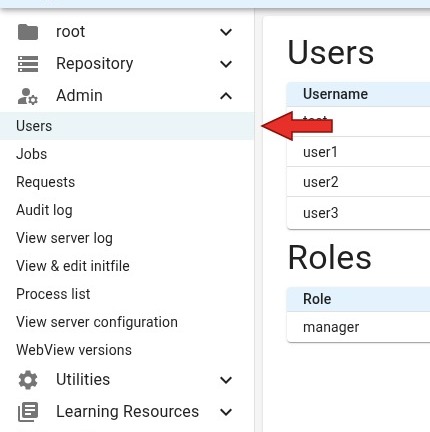Open the Requests page

click(127, 182)
